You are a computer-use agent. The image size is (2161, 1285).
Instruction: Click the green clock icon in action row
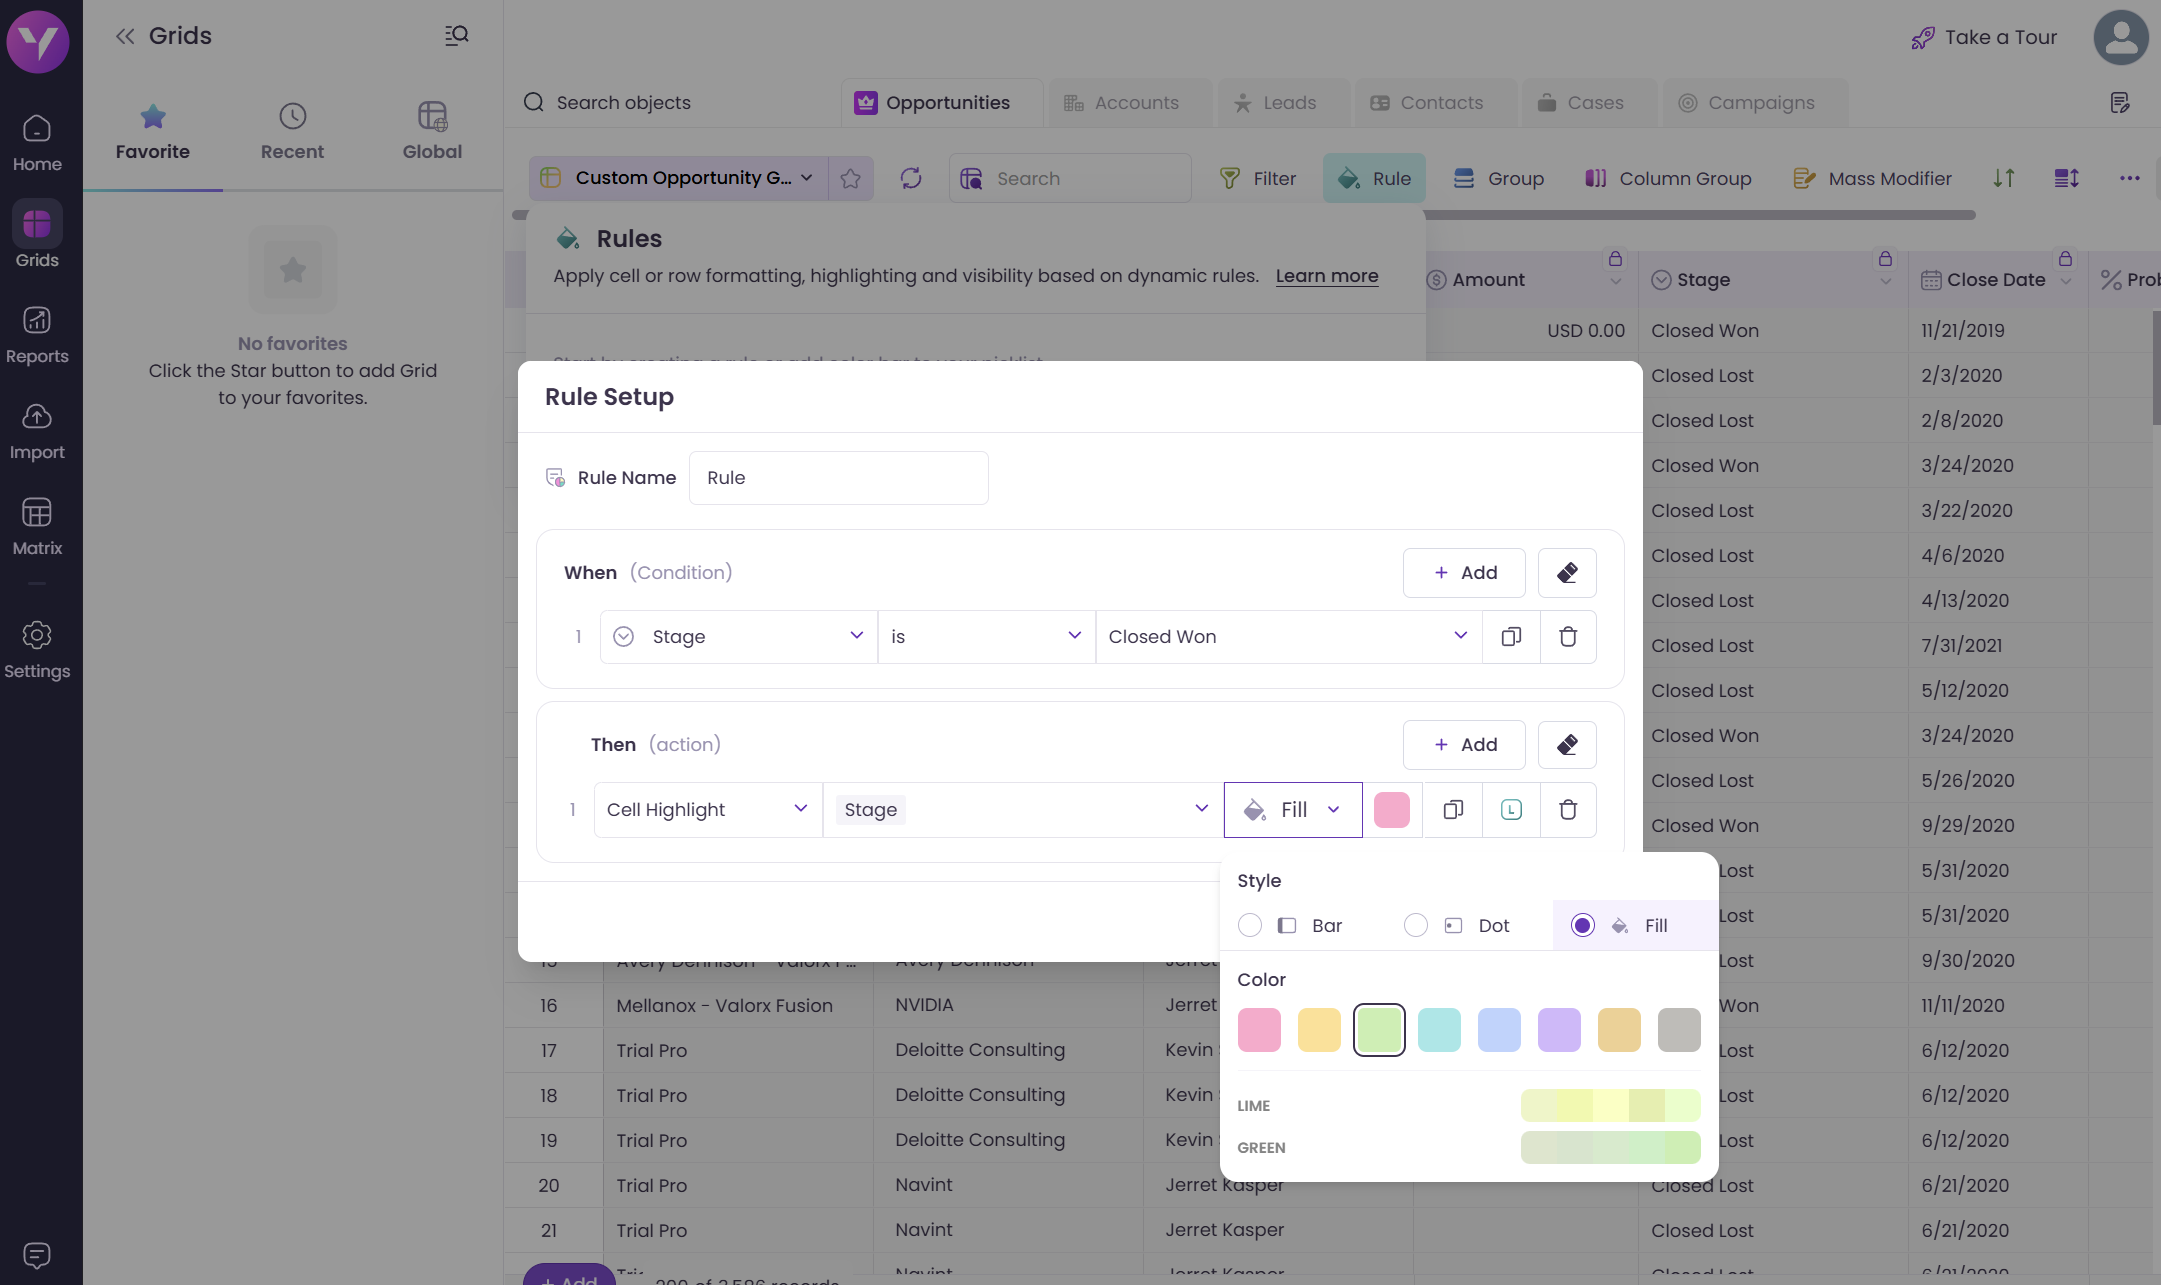[x=1511, y=810]
